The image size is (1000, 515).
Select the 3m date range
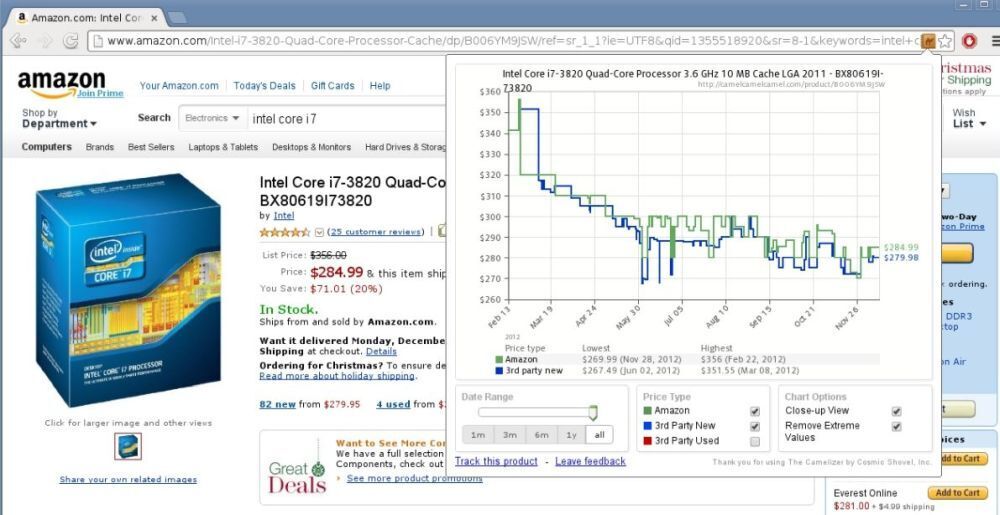509,435
